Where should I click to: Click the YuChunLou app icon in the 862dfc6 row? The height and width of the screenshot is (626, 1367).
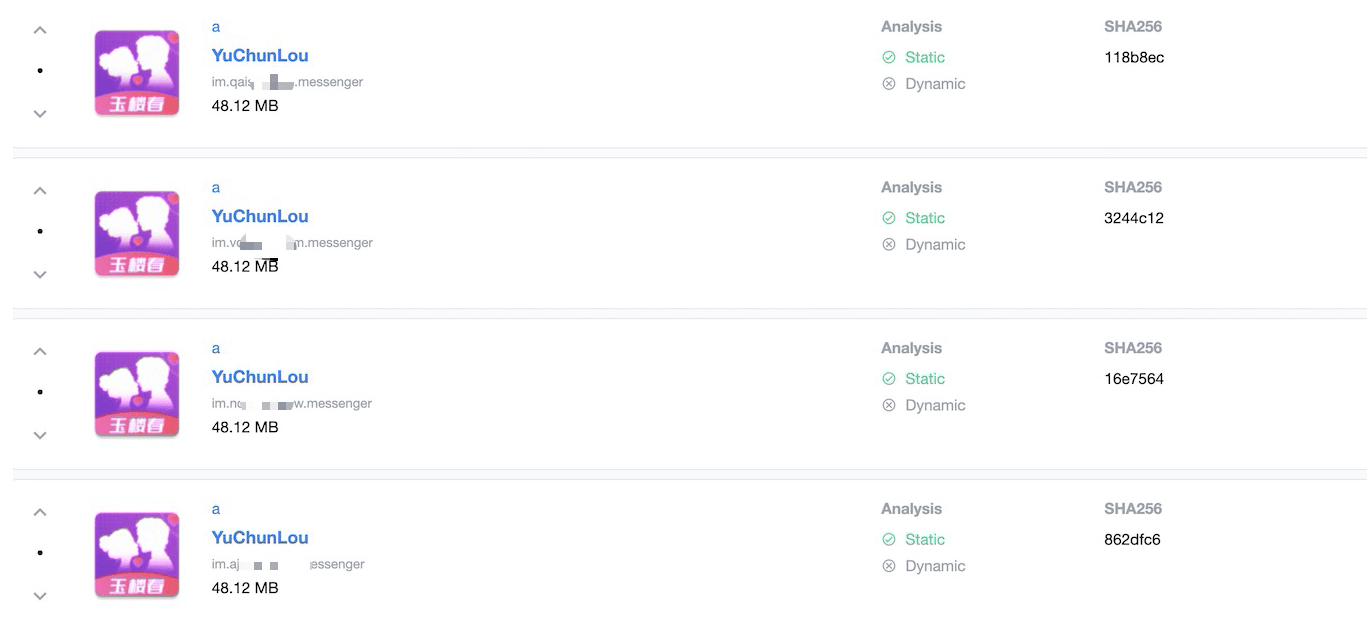pyautogui.click(x=137, y=554)
